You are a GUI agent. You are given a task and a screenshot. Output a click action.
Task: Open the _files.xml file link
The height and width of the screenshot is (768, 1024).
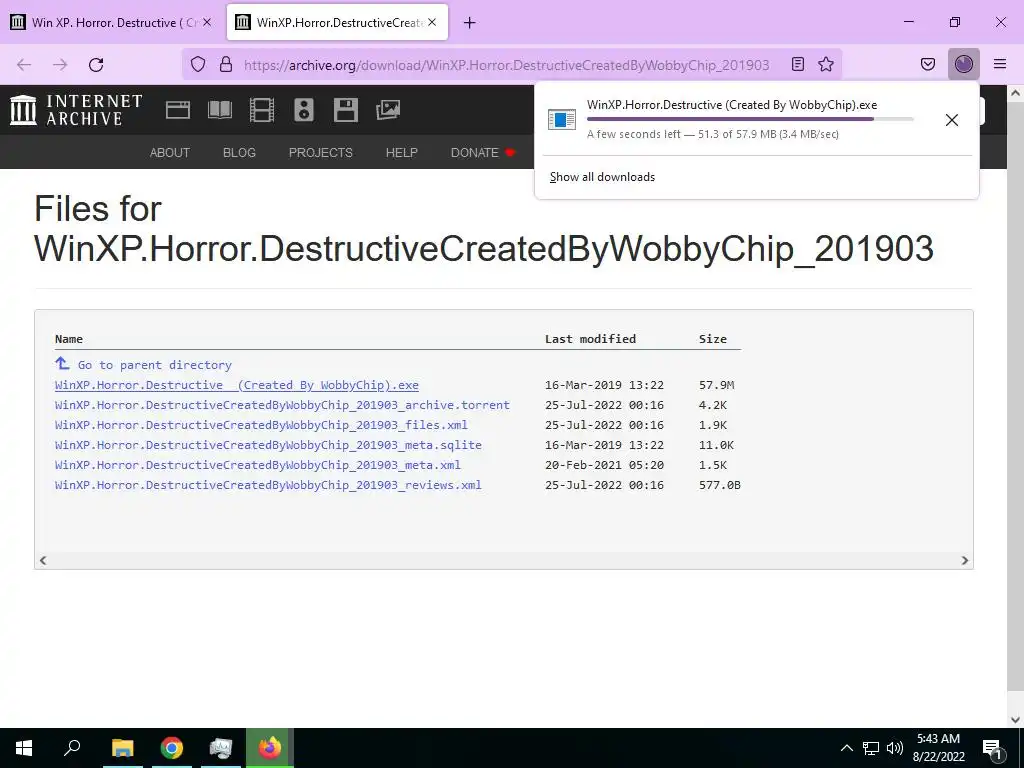click(261, 425)
